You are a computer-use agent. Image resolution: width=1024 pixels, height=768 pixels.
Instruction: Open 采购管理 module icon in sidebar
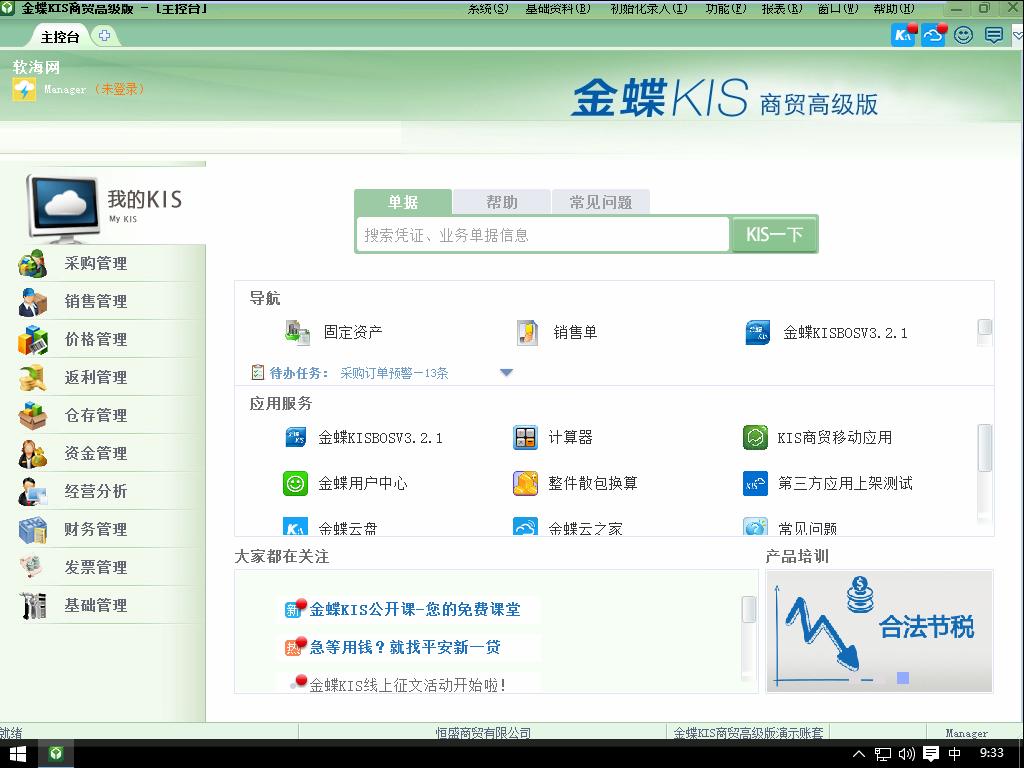point(33,264)
